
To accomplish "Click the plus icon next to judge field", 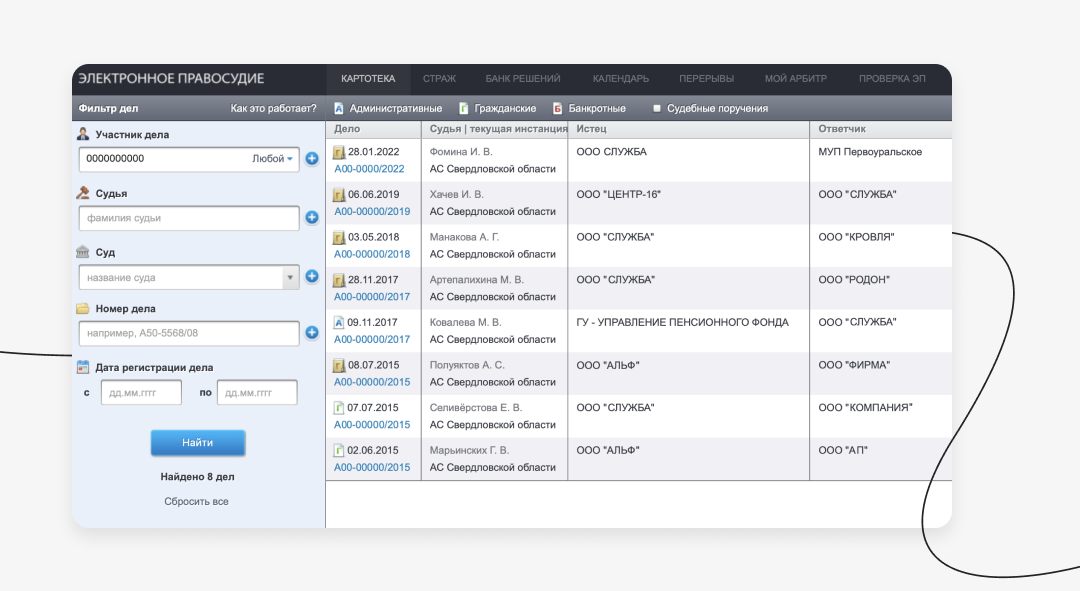I will (x=312, y=217).
